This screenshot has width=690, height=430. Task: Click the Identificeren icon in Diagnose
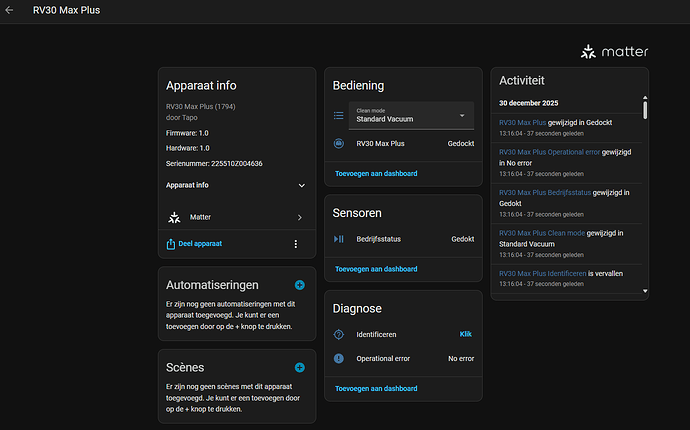pos(338,334)
